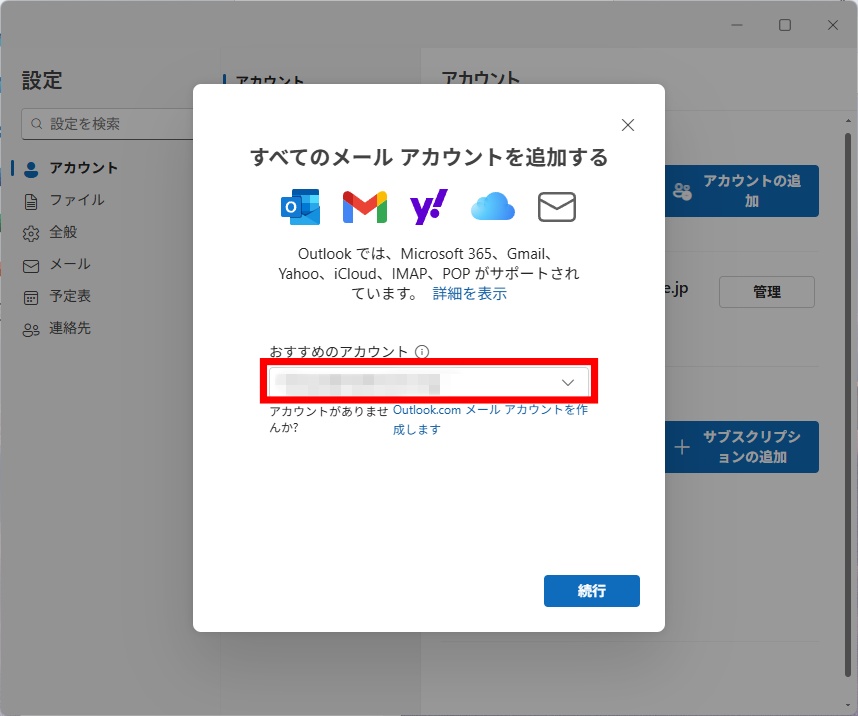The height and width of the screenshot is (716, 858).
Task: Click the iCloud cloud icon
Action: 492,207
